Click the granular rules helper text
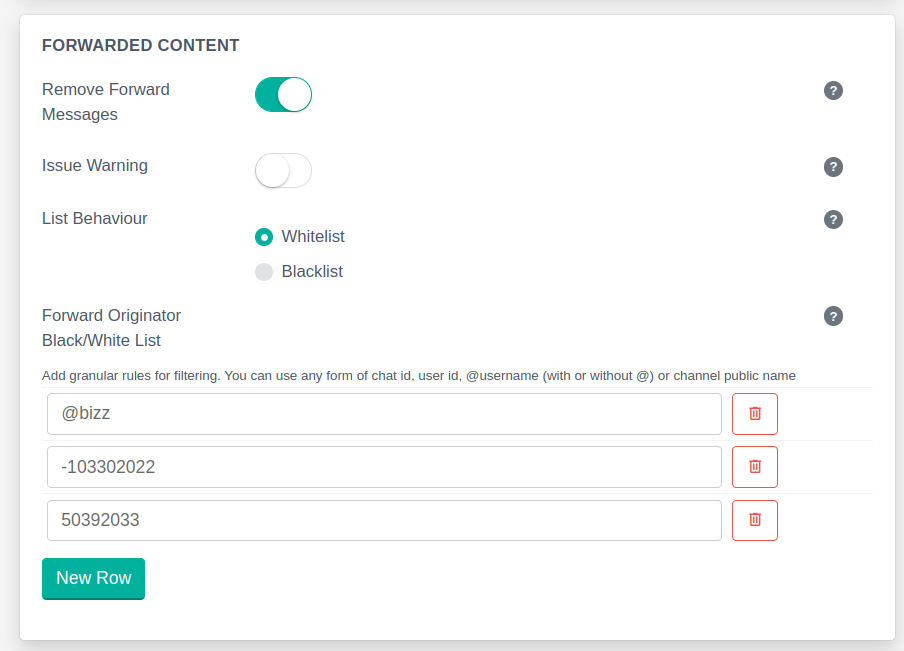904x651 pixels. (x=419, y=376)
